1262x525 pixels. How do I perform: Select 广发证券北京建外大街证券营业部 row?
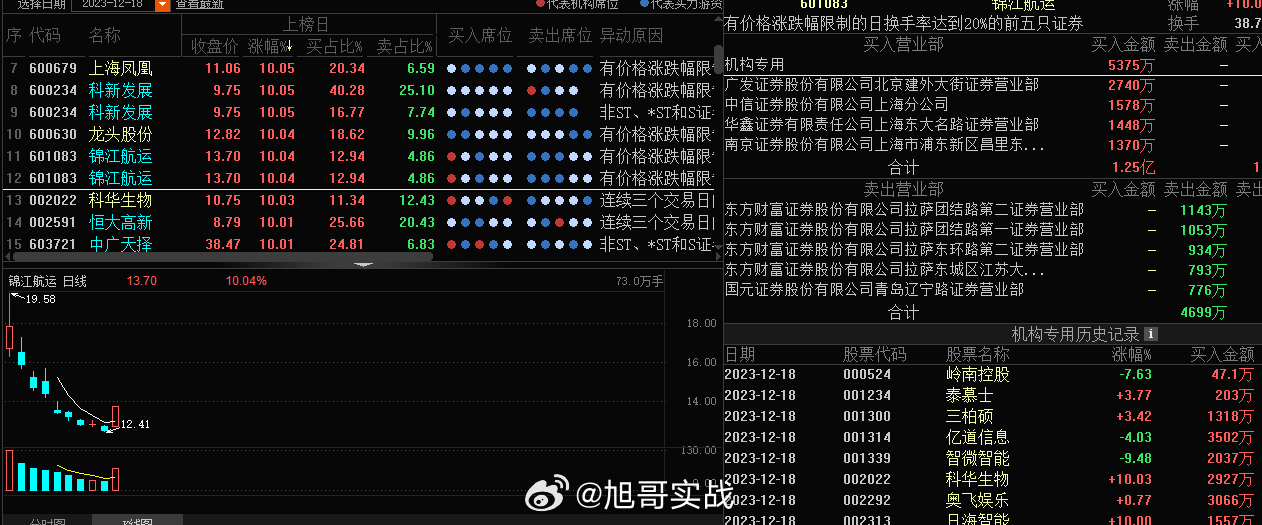tap(991, 84)
